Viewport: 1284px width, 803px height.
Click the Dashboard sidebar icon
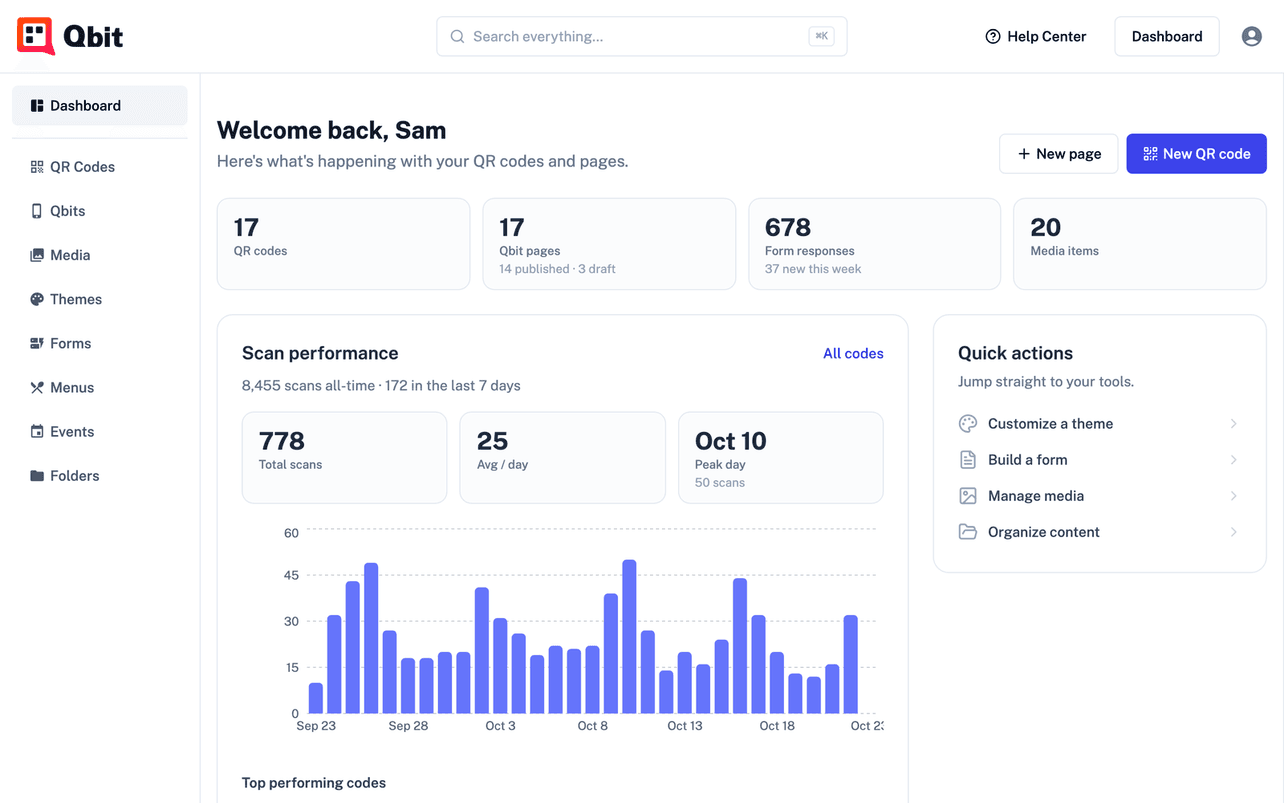pyautogui.click(x=37, y=105)
